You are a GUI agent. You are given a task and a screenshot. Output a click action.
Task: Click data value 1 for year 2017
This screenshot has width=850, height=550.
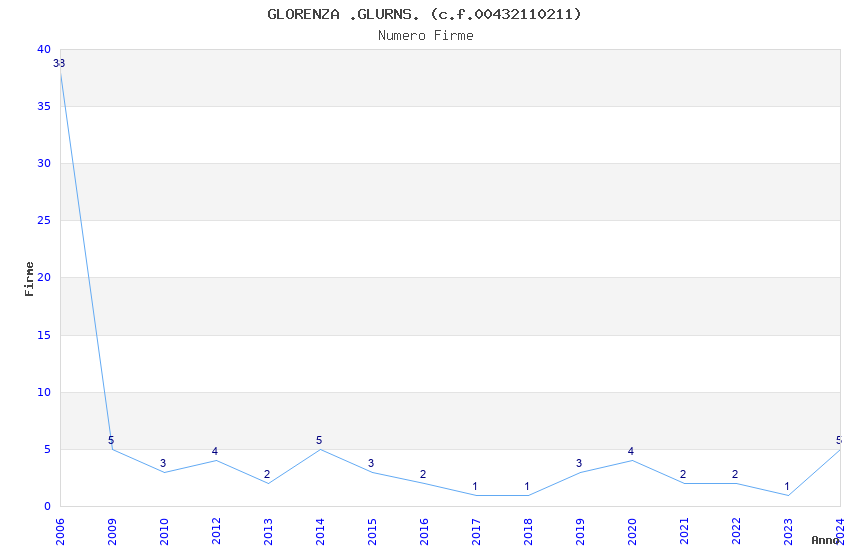click(x=475, y=486)
